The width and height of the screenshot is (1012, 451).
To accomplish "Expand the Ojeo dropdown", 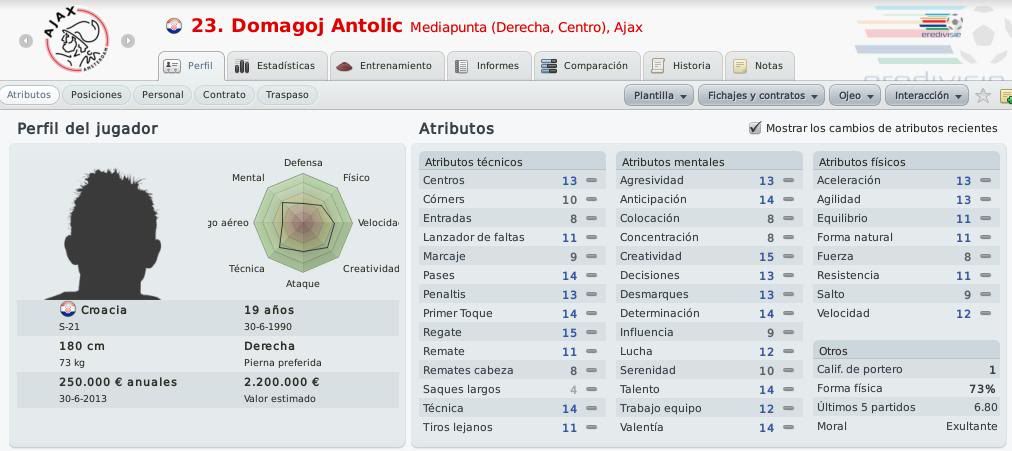I will [x=855, y=95].
